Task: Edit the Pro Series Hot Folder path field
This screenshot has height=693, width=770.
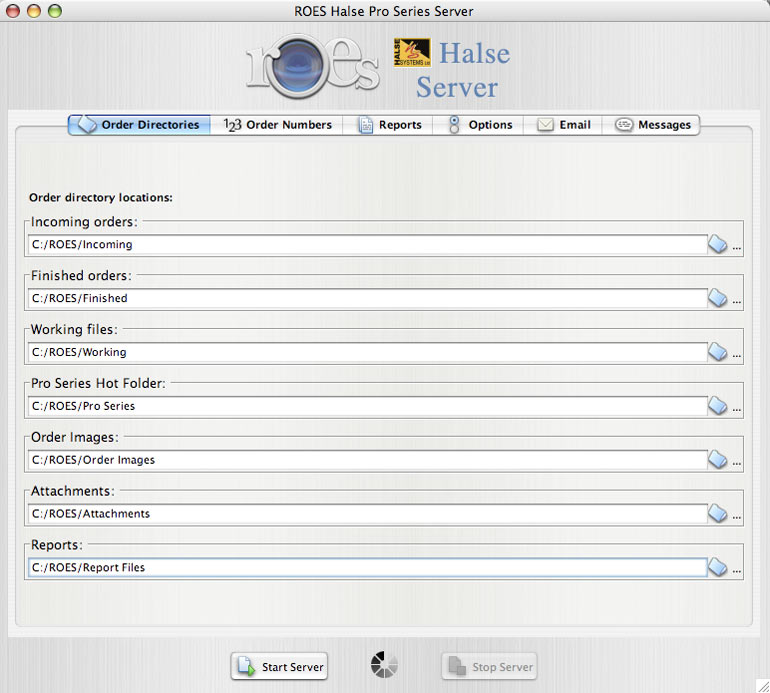Action: click(367, 406)
